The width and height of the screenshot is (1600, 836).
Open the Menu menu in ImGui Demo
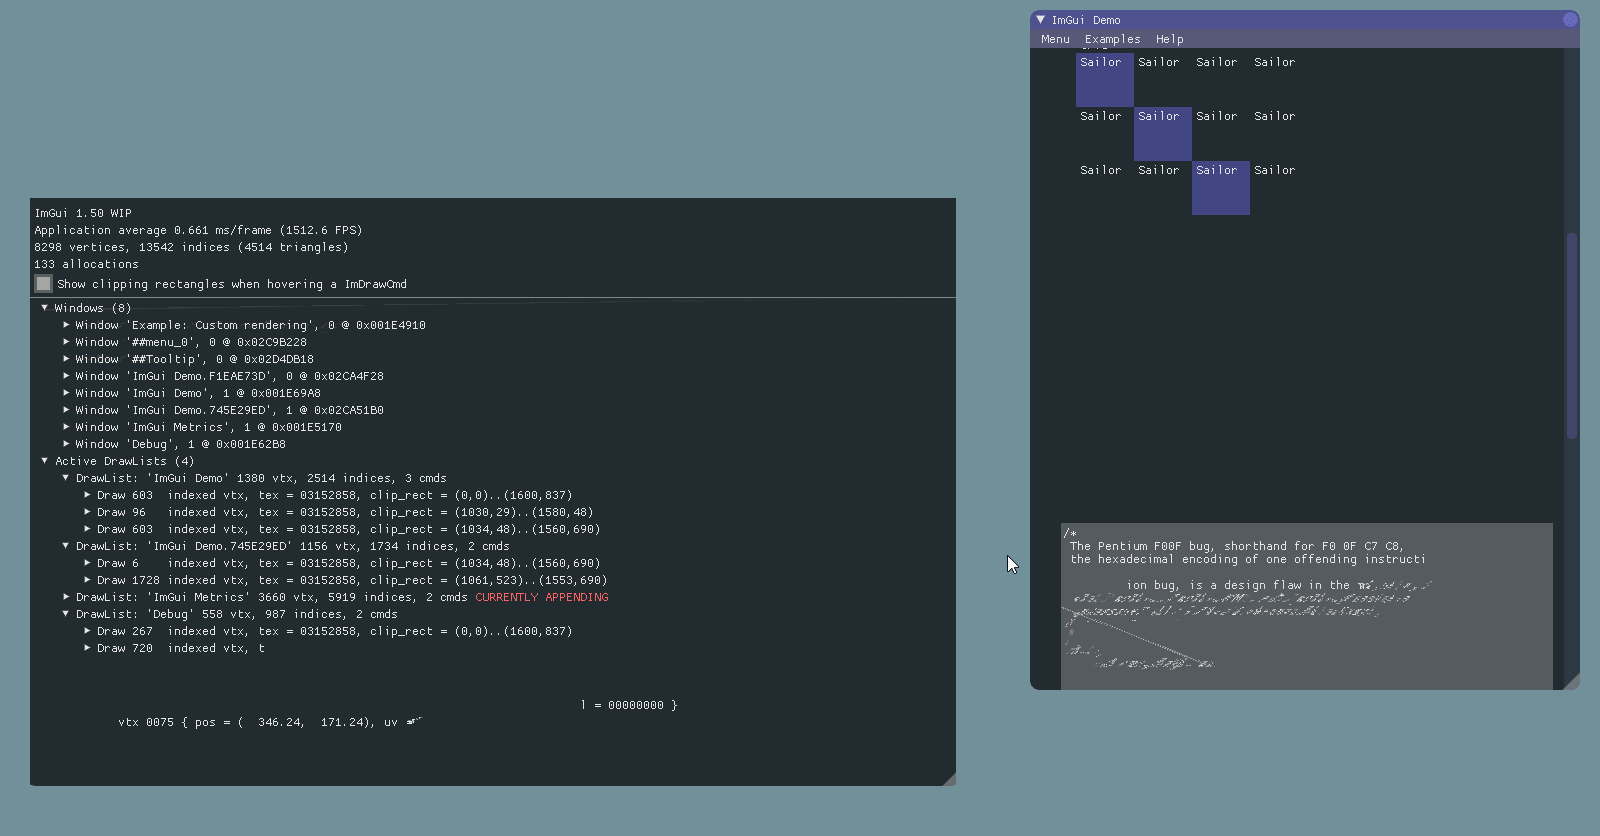click(x=1055, y=39)
